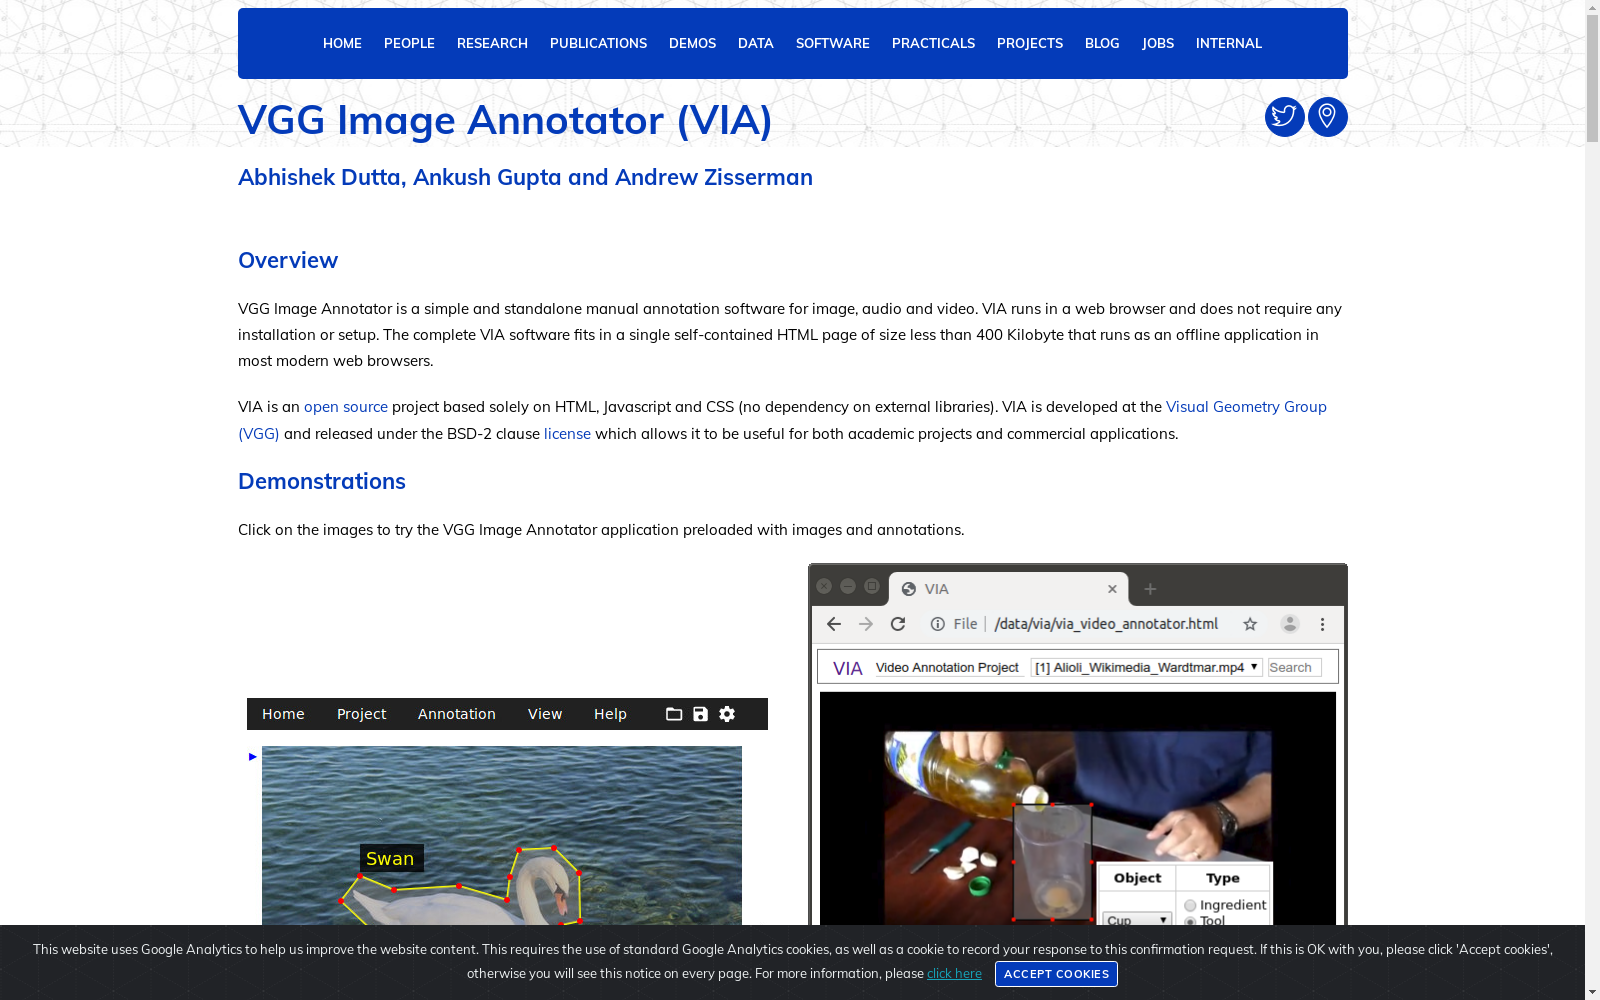Open the Alioli_Wikimedia_Wardtmar.mp4 video dropdown
Image resolution: width=1600 pixels, height=1000 pixels.
pyautogui.click(x=1145, y=667)
